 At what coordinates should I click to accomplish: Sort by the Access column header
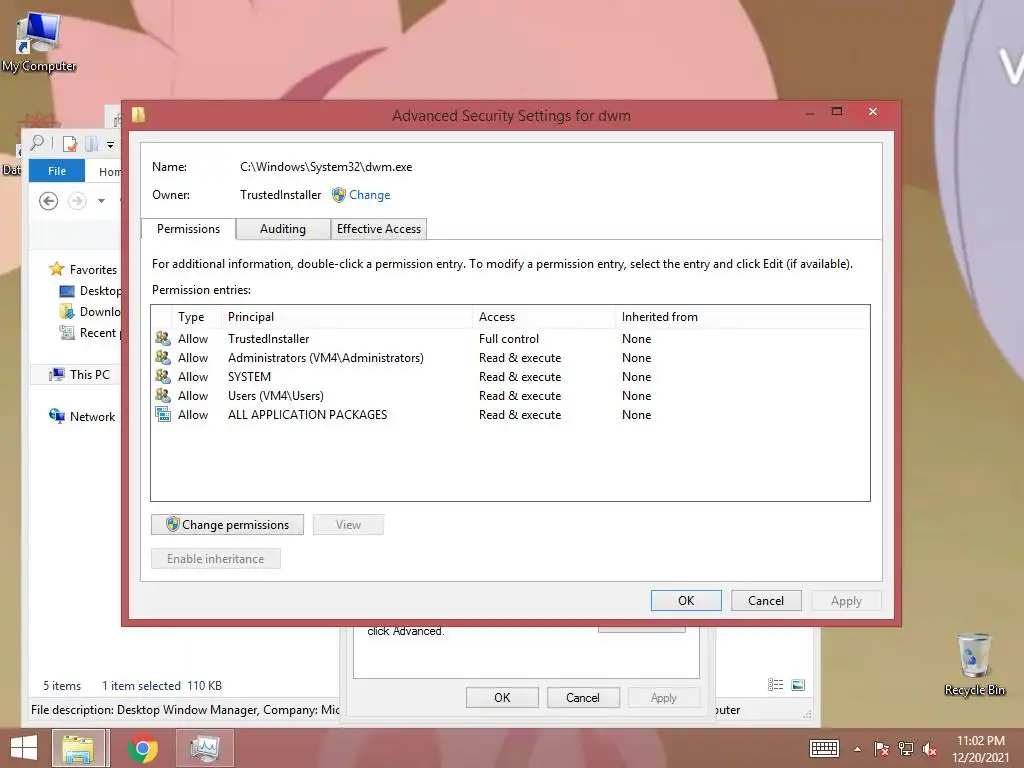point(543,317)
